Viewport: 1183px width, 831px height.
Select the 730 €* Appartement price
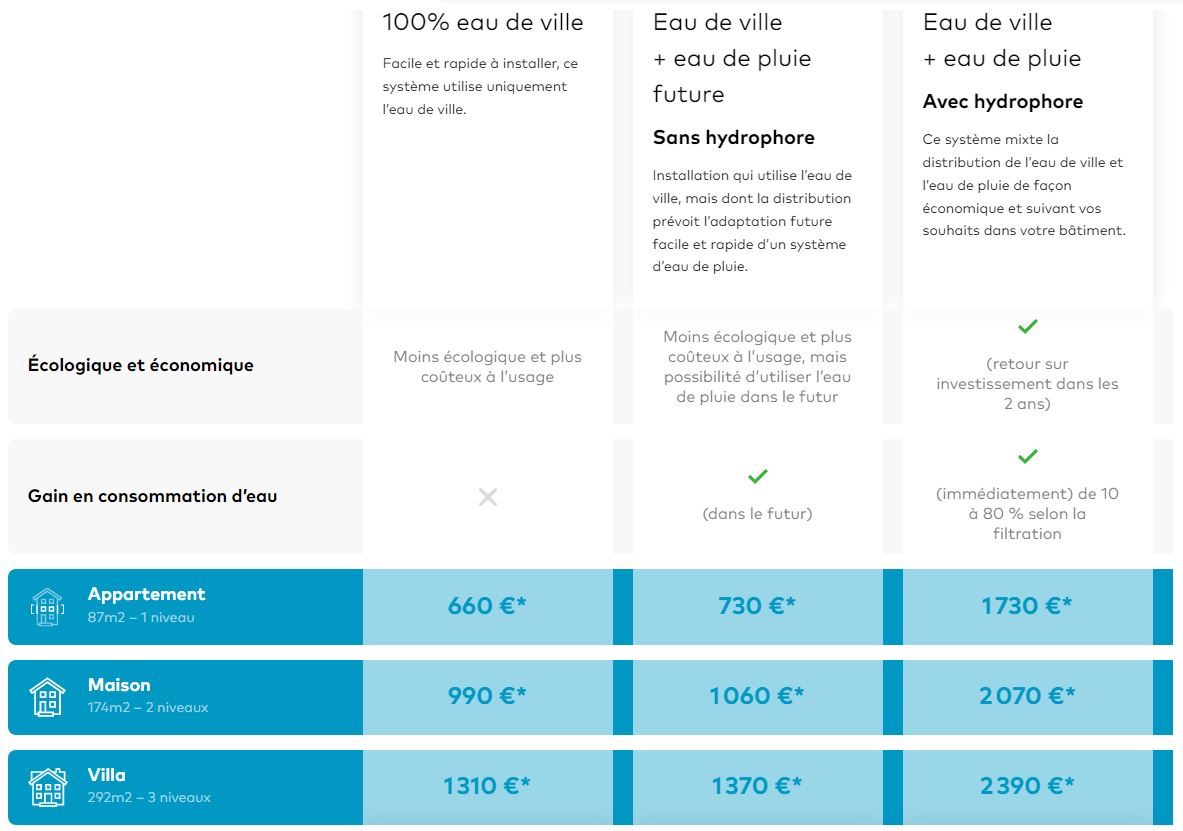pyautogui.click(x=758, y=606)
